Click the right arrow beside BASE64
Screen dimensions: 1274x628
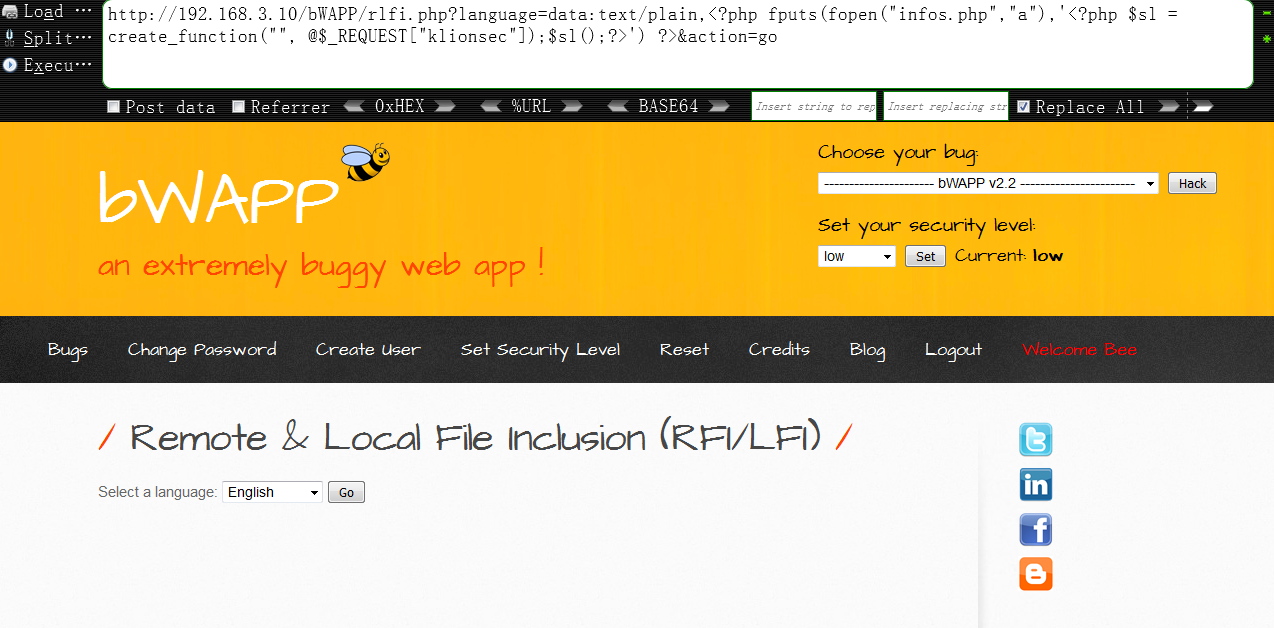coord(720,106)
